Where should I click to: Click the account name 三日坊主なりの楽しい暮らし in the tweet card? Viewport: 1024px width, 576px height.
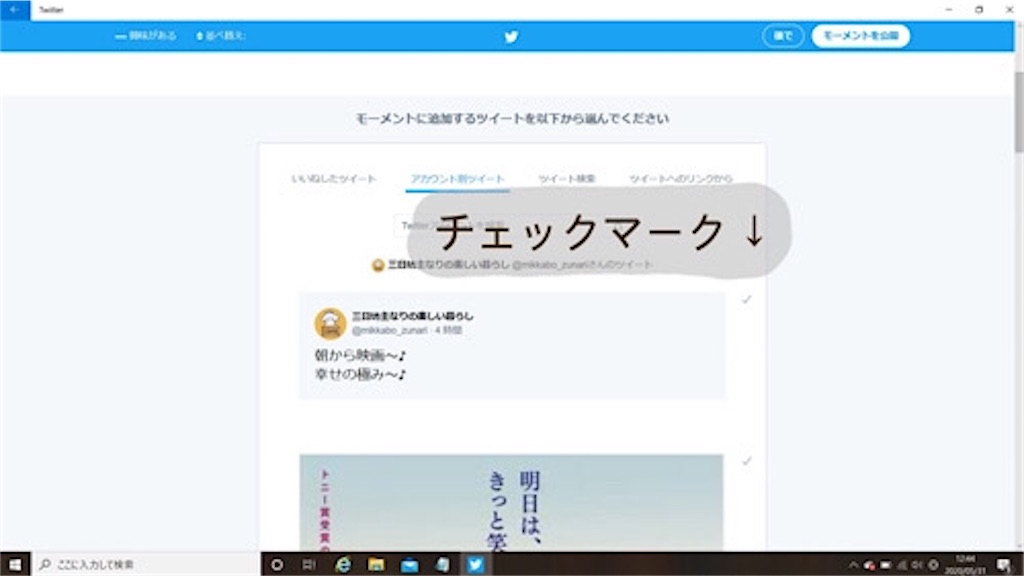pyautogui.click(x=413, y=316)
